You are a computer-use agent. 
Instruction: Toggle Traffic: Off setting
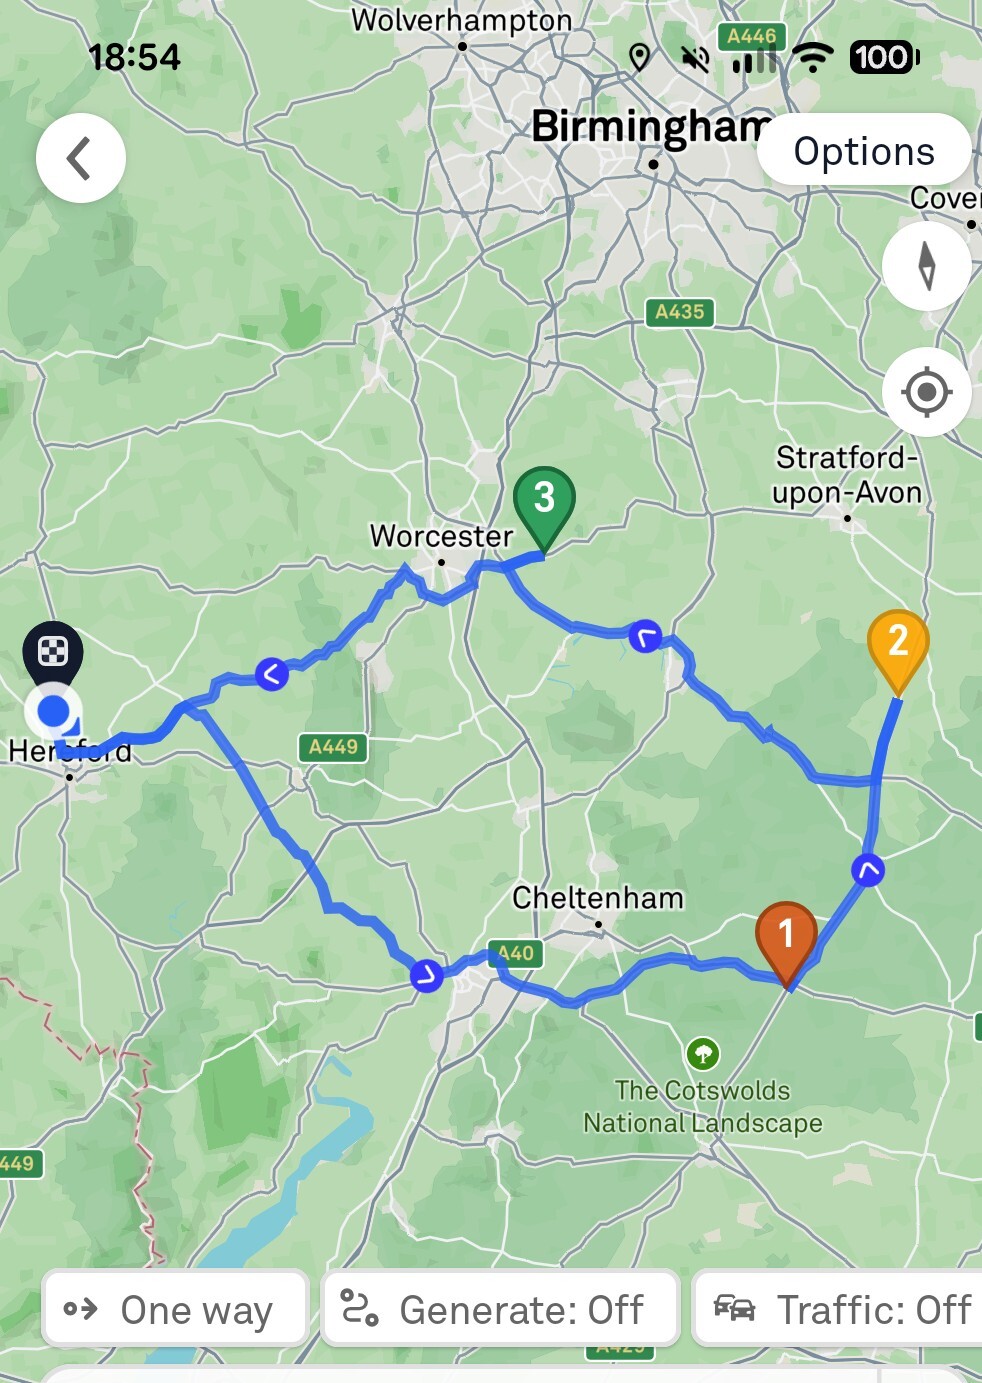838,1309
